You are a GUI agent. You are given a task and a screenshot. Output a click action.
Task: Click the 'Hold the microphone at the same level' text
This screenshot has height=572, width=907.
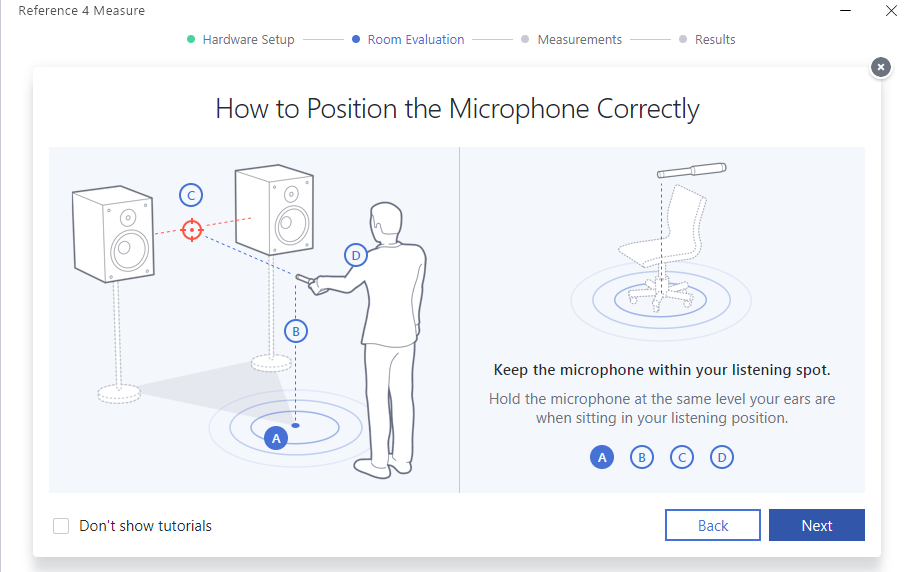click(662, 408)
